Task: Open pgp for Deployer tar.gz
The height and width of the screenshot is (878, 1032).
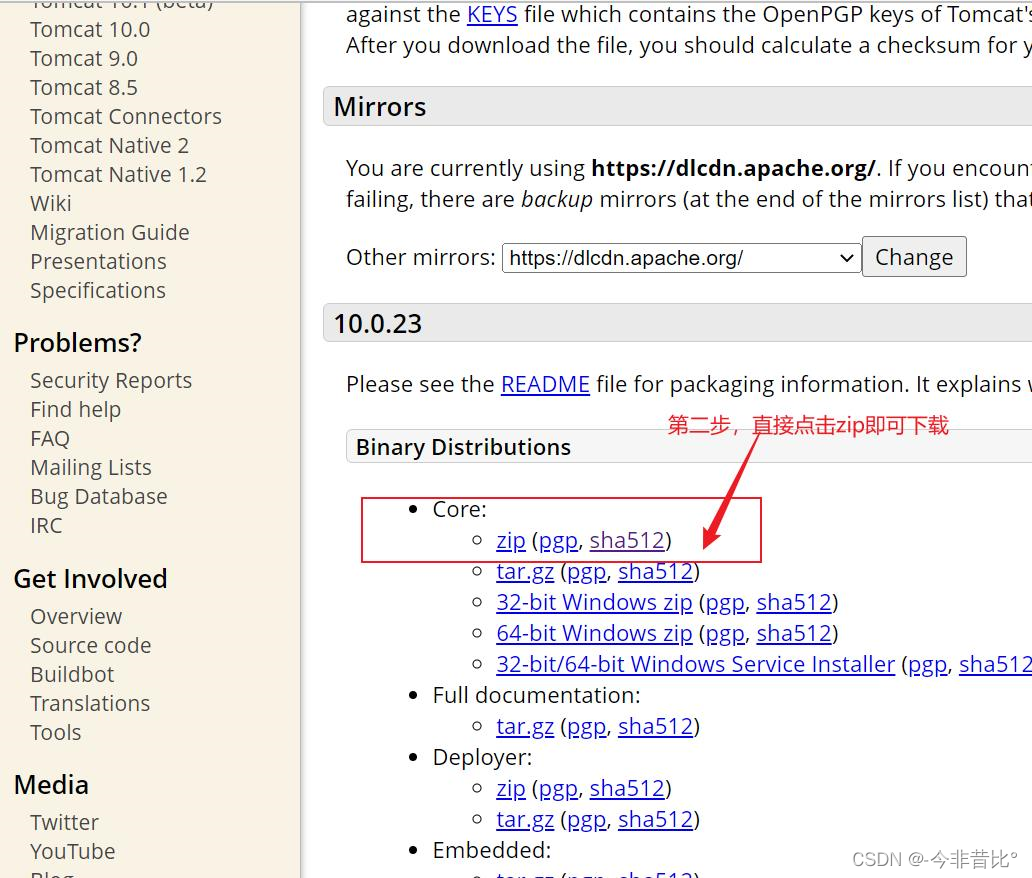Action: 586,821
